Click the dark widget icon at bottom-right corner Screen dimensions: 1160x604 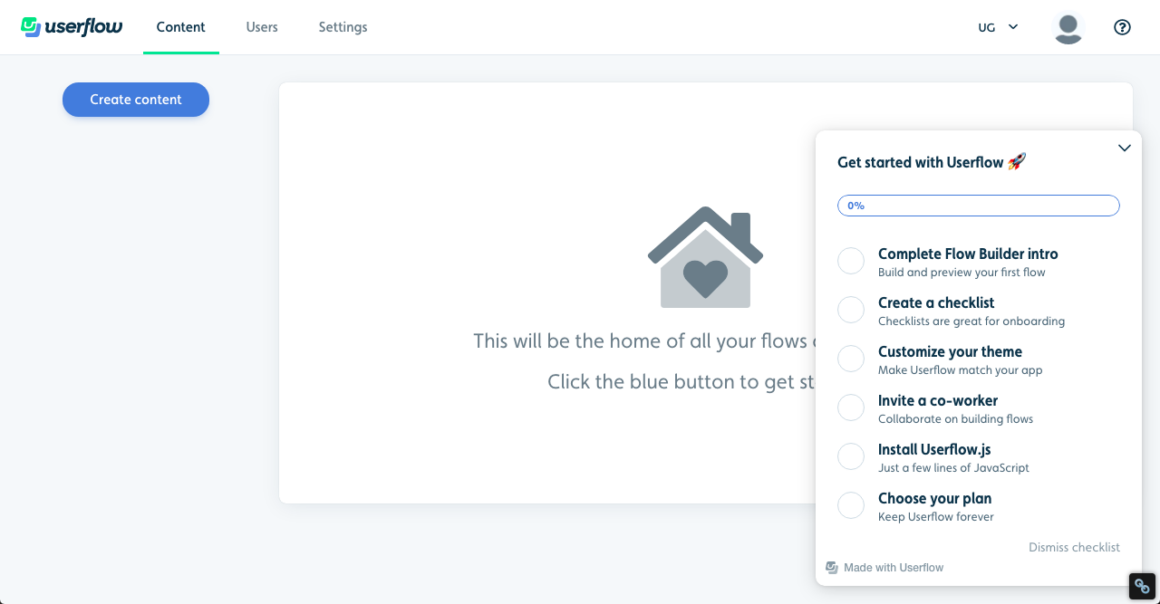pyautogui.click(x=1142, y=587)
